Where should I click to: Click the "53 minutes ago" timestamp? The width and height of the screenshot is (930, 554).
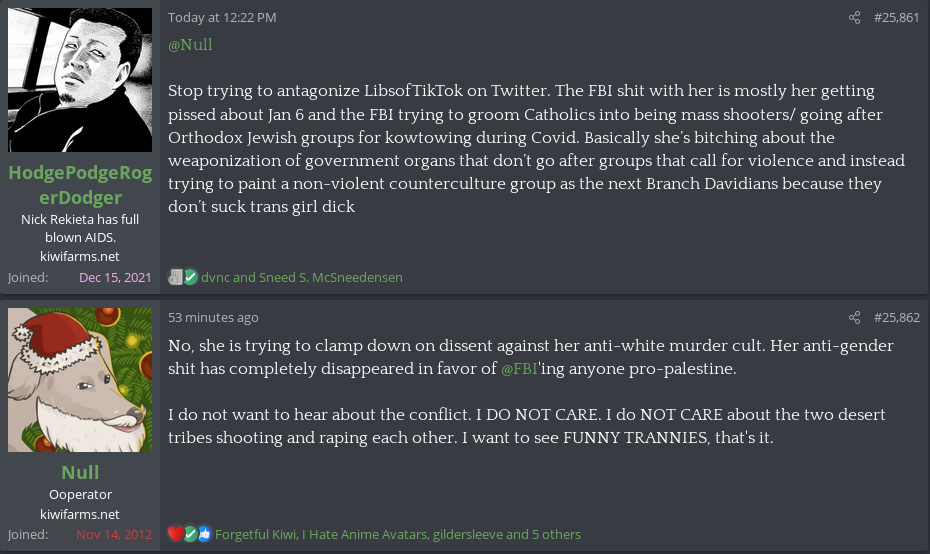213,318
